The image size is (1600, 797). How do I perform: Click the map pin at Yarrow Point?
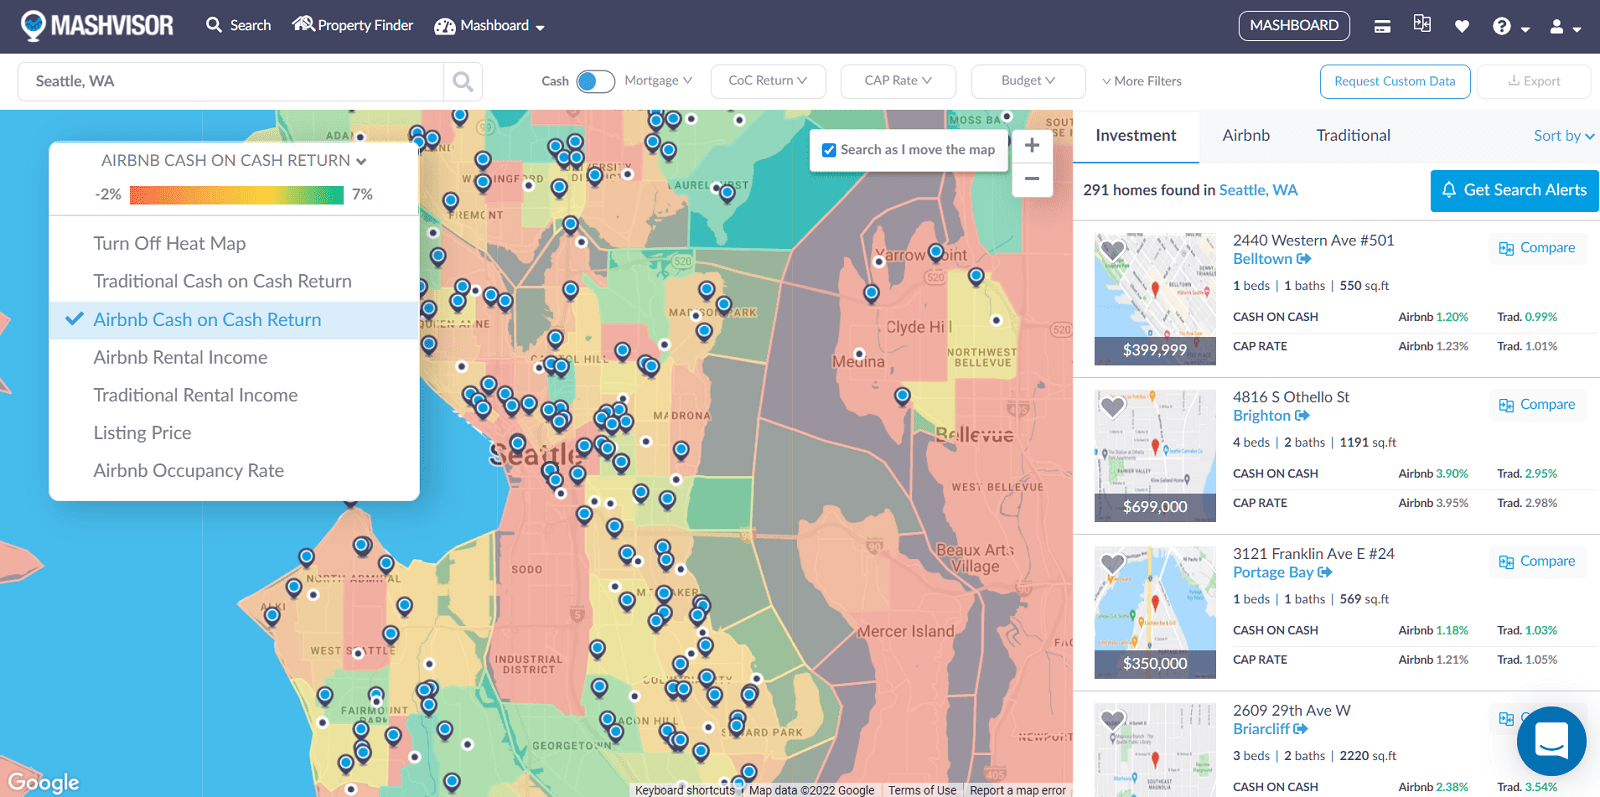936,252
